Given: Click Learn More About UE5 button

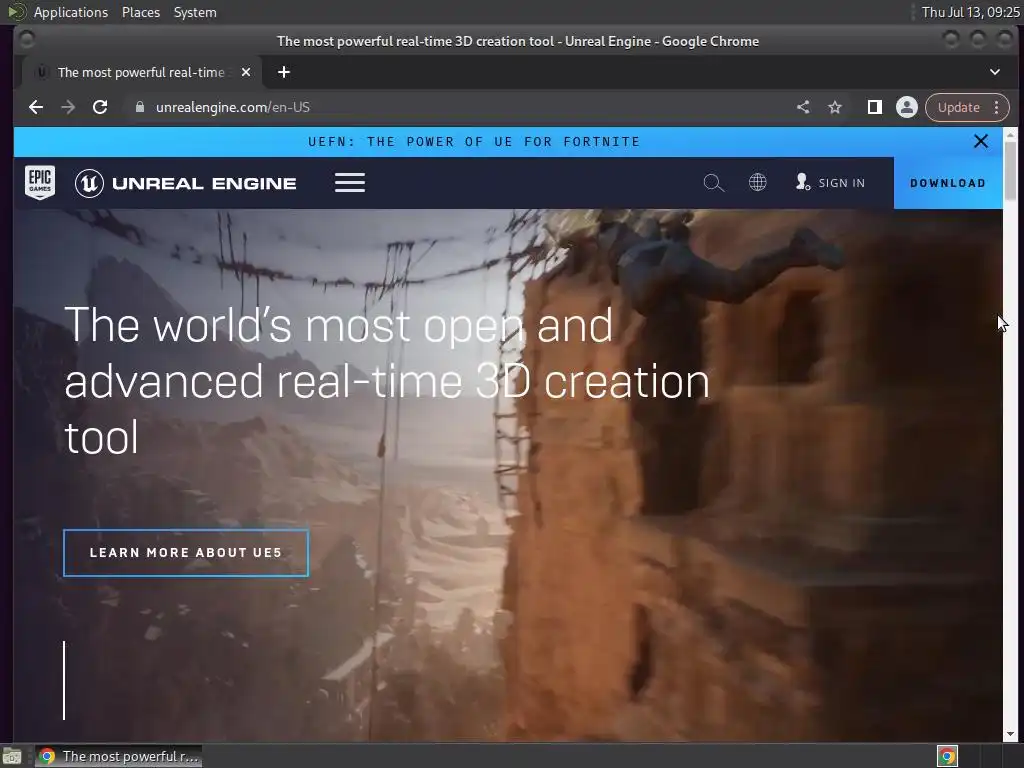Looking at the screenshot, I should point(186,552).
